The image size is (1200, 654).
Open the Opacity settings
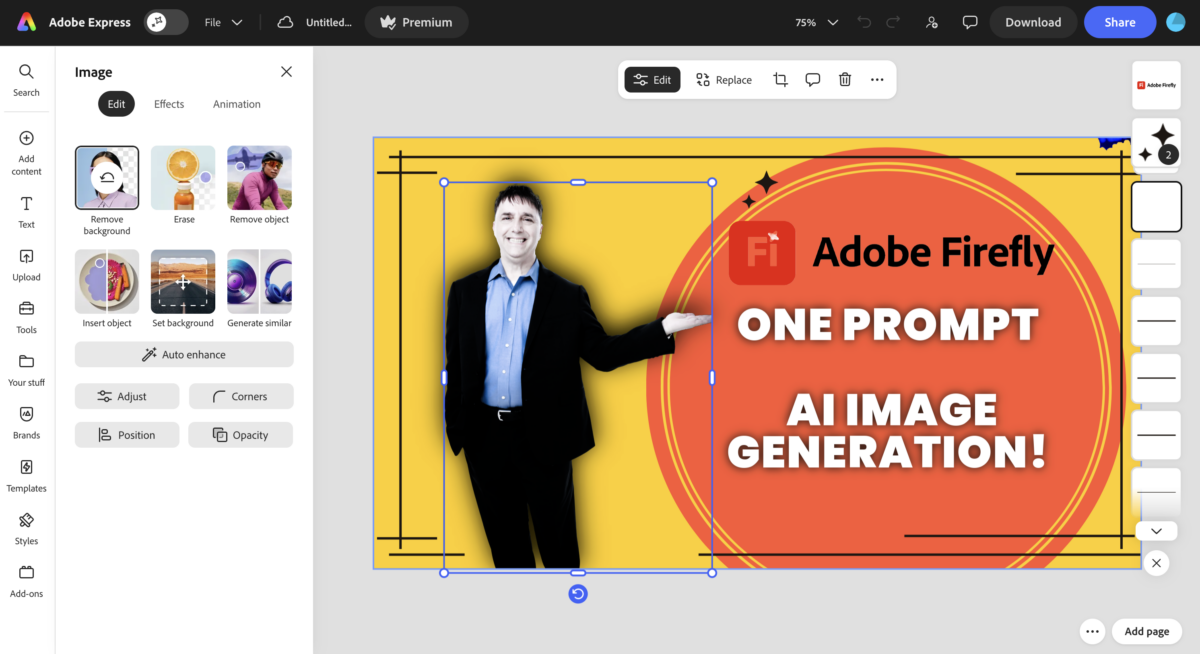(241, 435)
